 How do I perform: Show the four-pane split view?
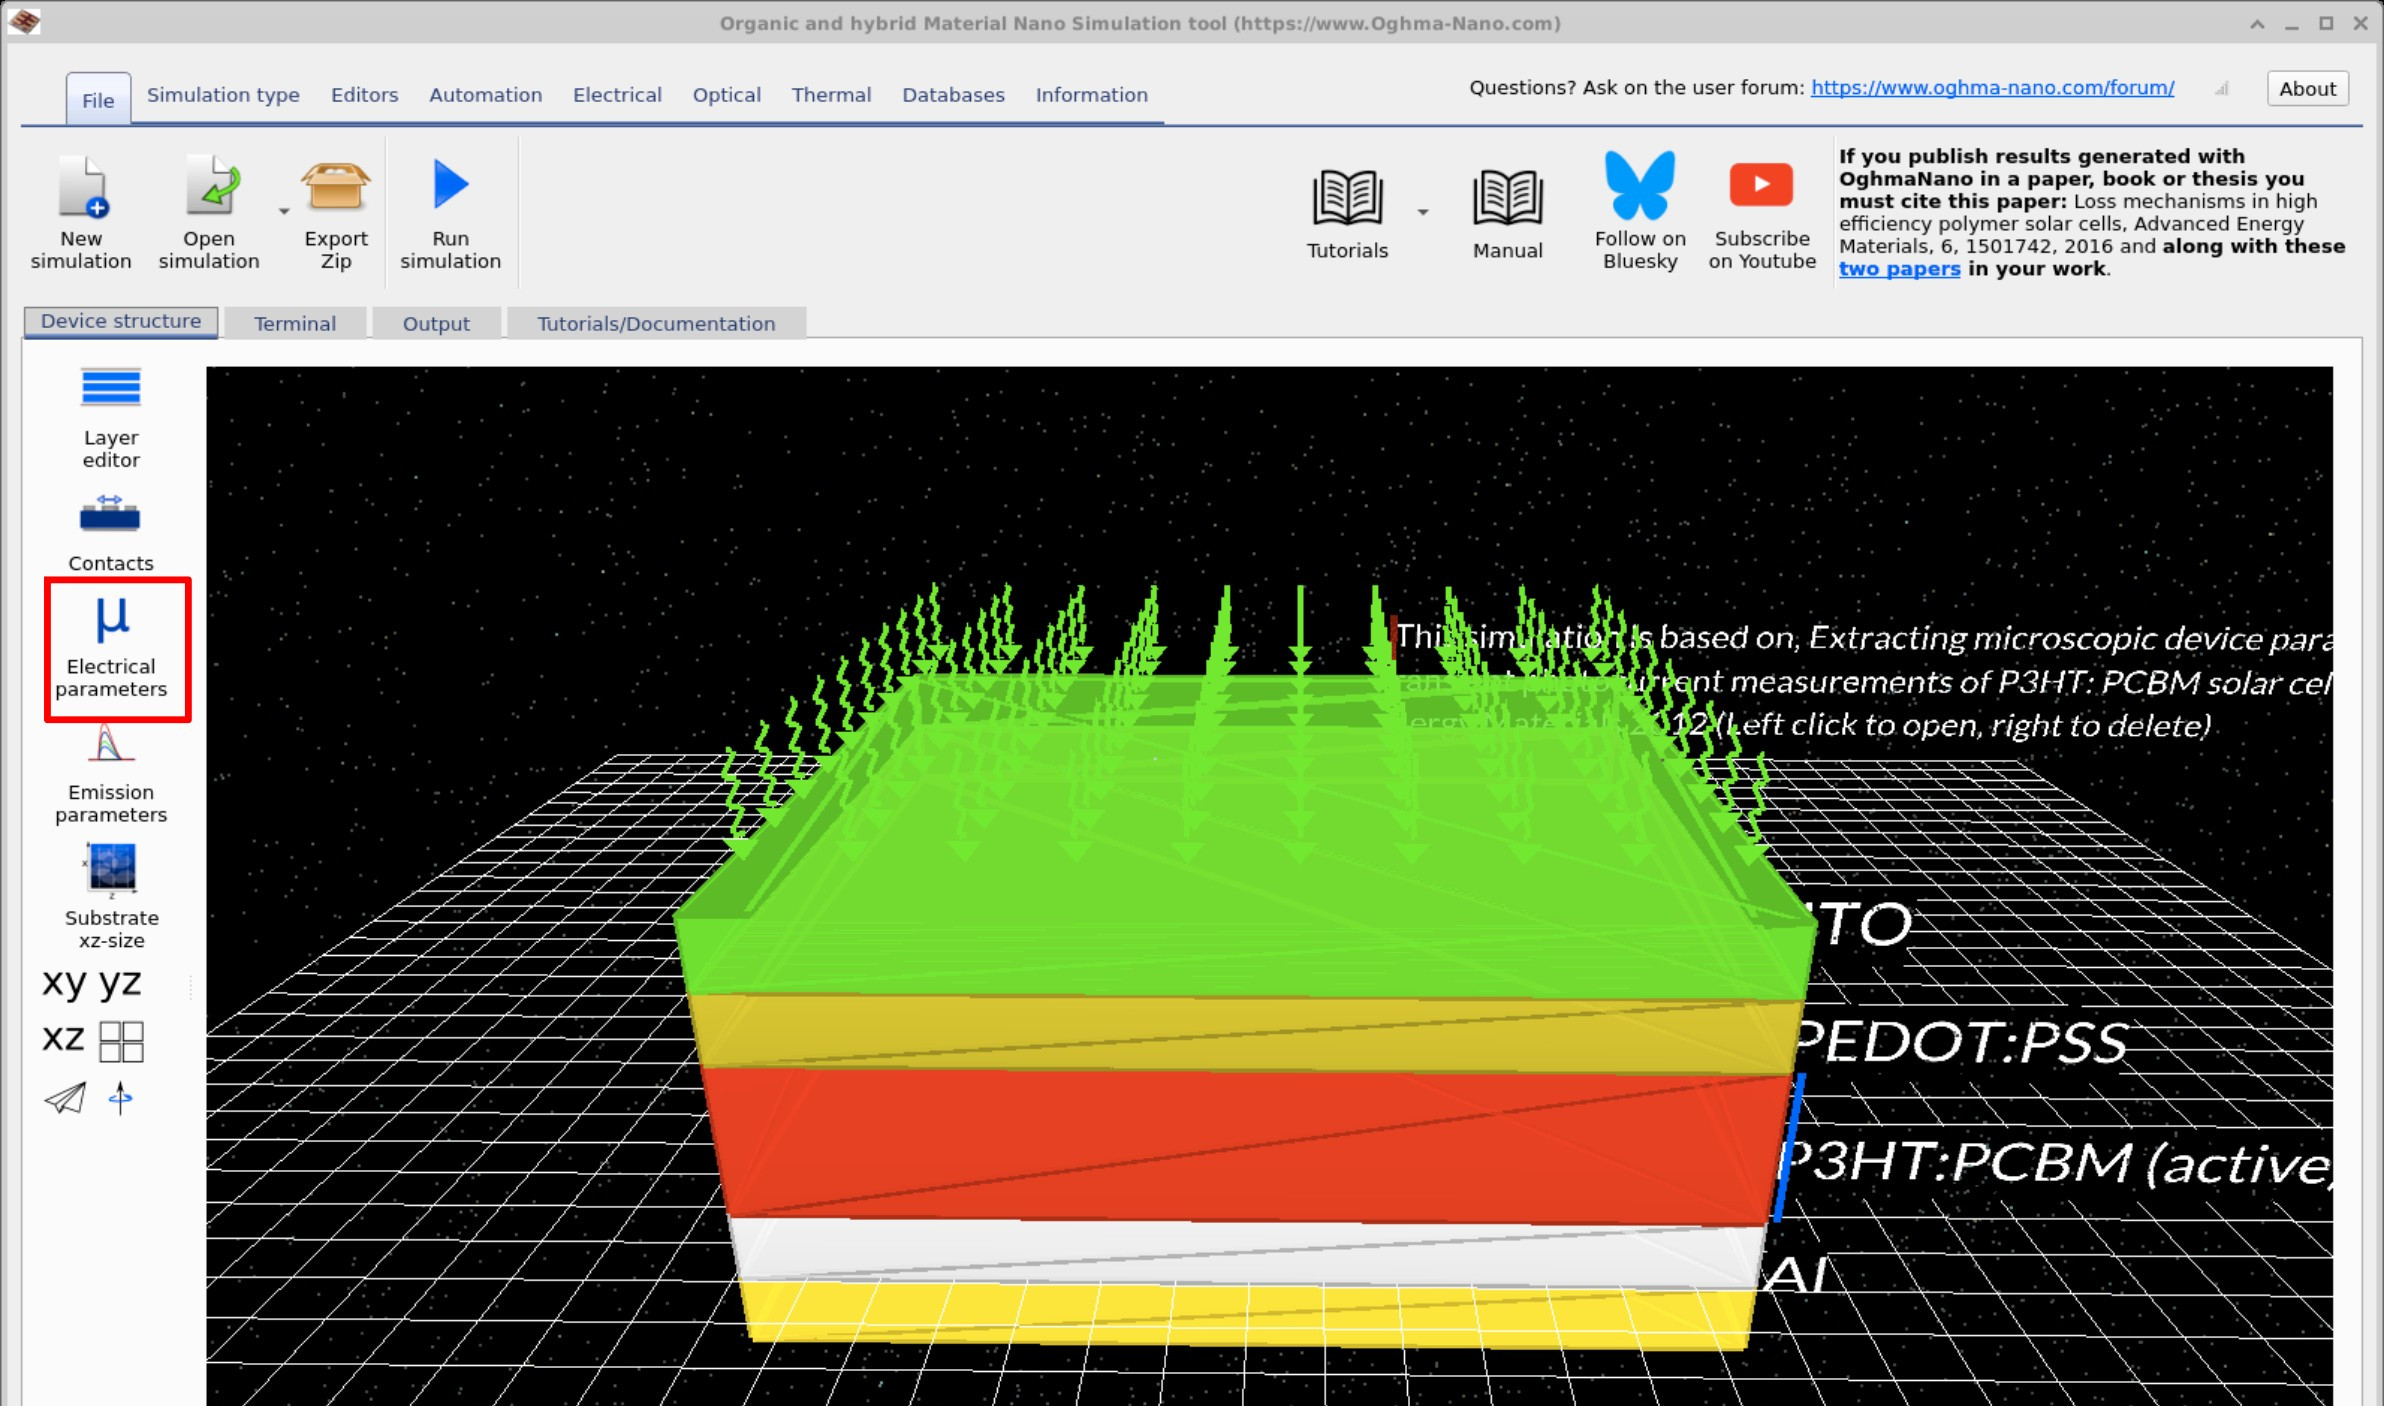[122, 1041]
